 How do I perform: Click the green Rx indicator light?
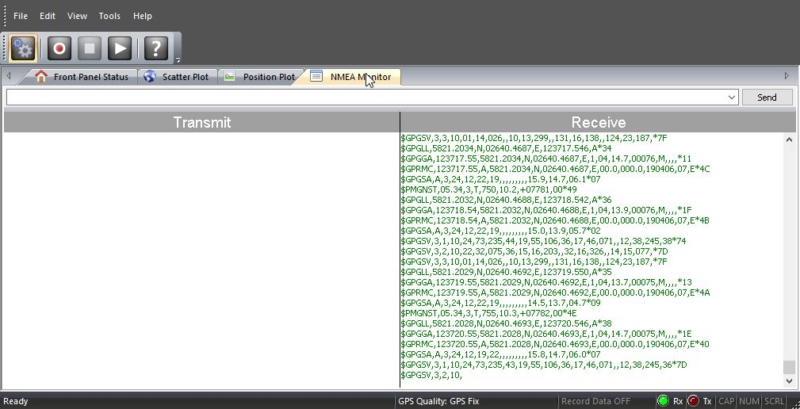coord(662,401)
